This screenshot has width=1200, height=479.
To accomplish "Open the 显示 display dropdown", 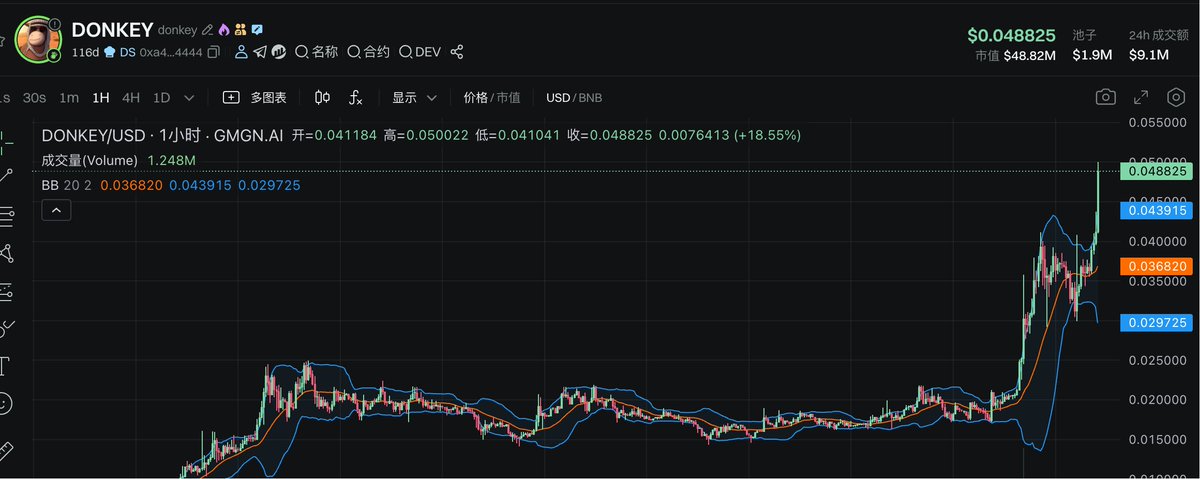I will click(x=414, y=98).
